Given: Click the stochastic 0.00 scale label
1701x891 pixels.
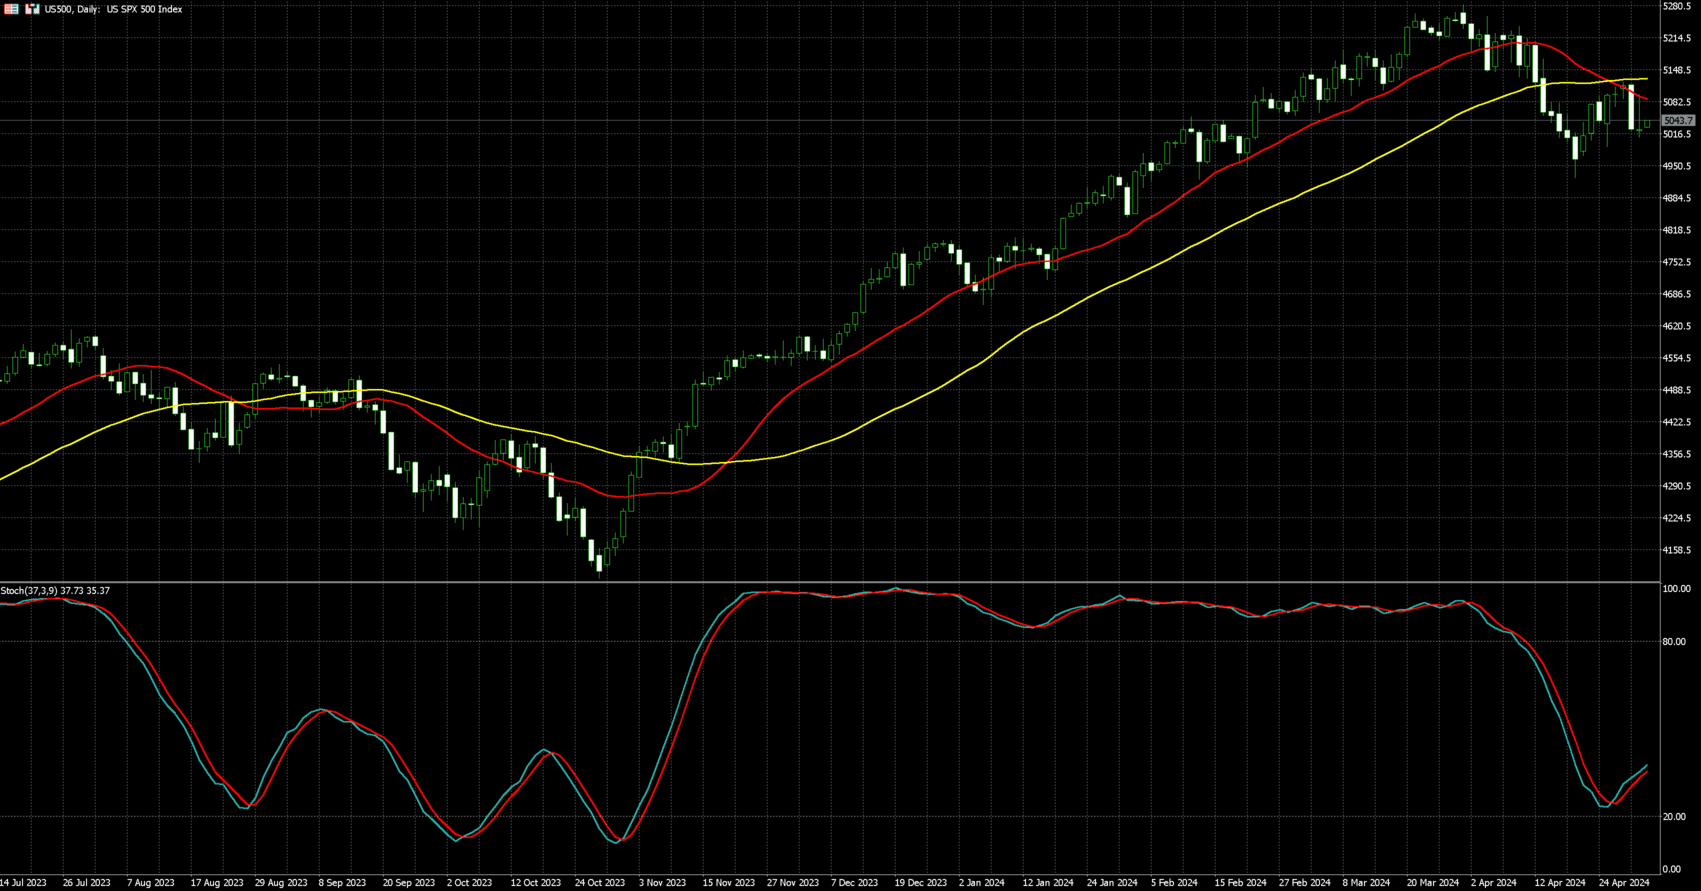Looking at the screenshot, I should click(1671, 869).
